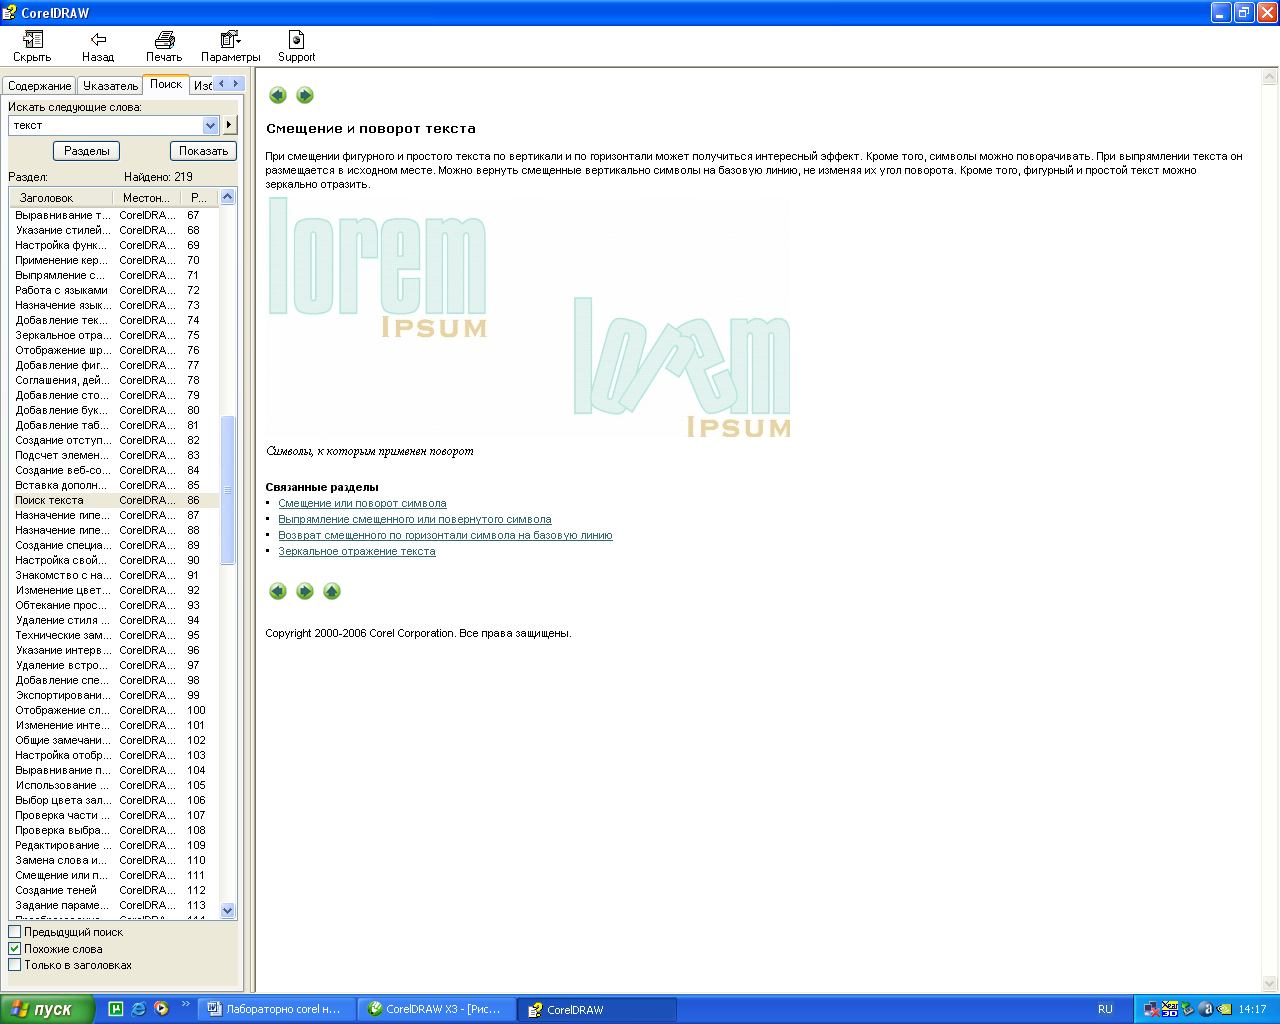Click bottom green next-topic arrow

[x=305, y=591]
